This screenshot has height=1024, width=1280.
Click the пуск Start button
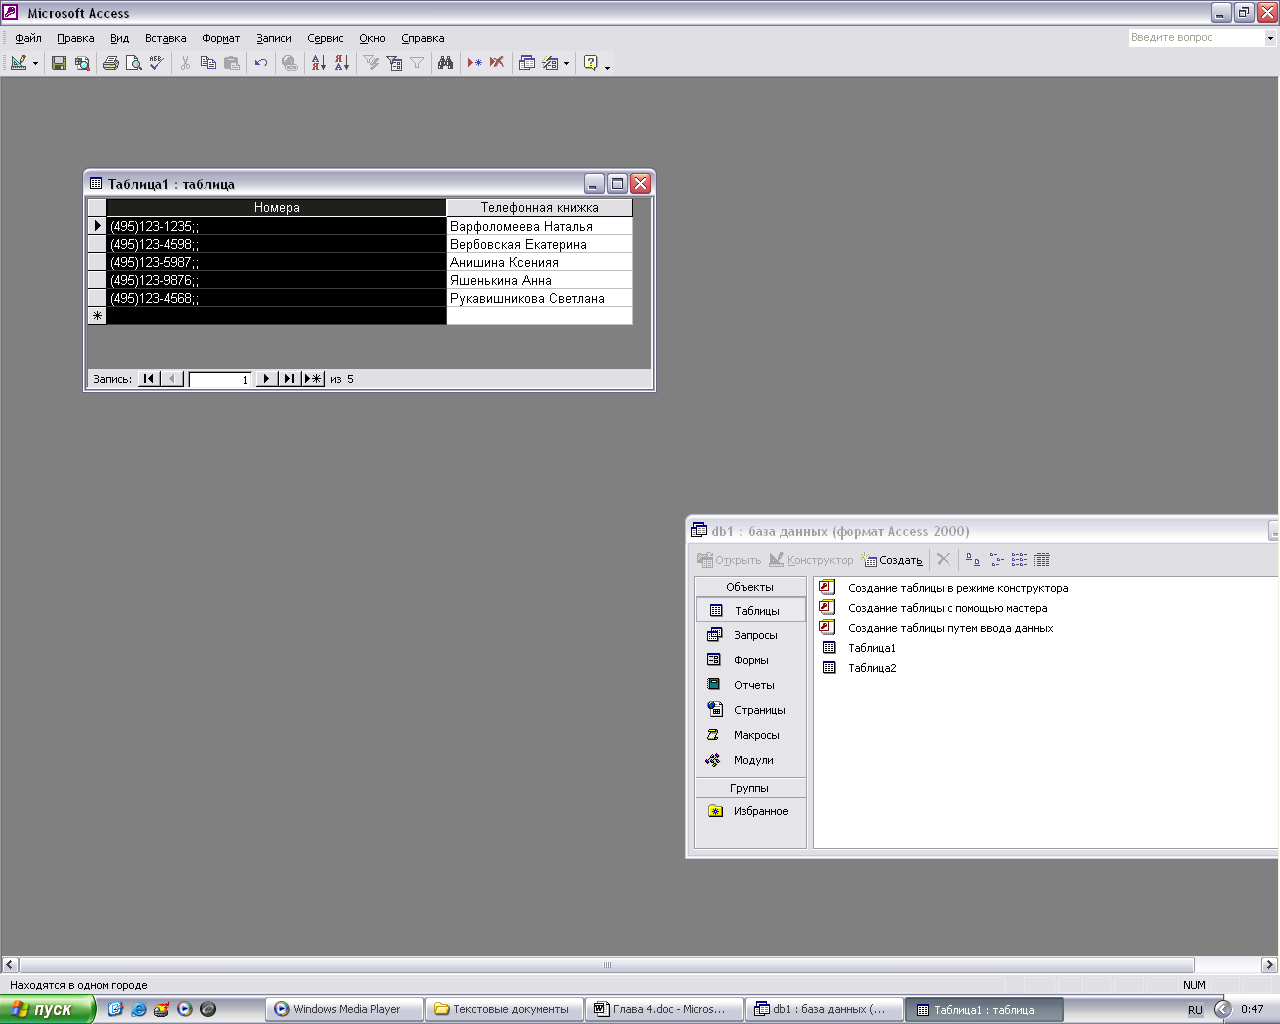47,1010
